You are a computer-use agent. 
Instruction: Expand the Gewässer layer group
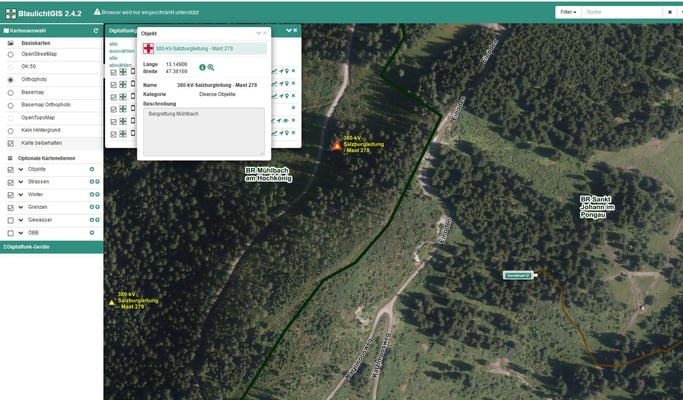(x=20, y=220)
